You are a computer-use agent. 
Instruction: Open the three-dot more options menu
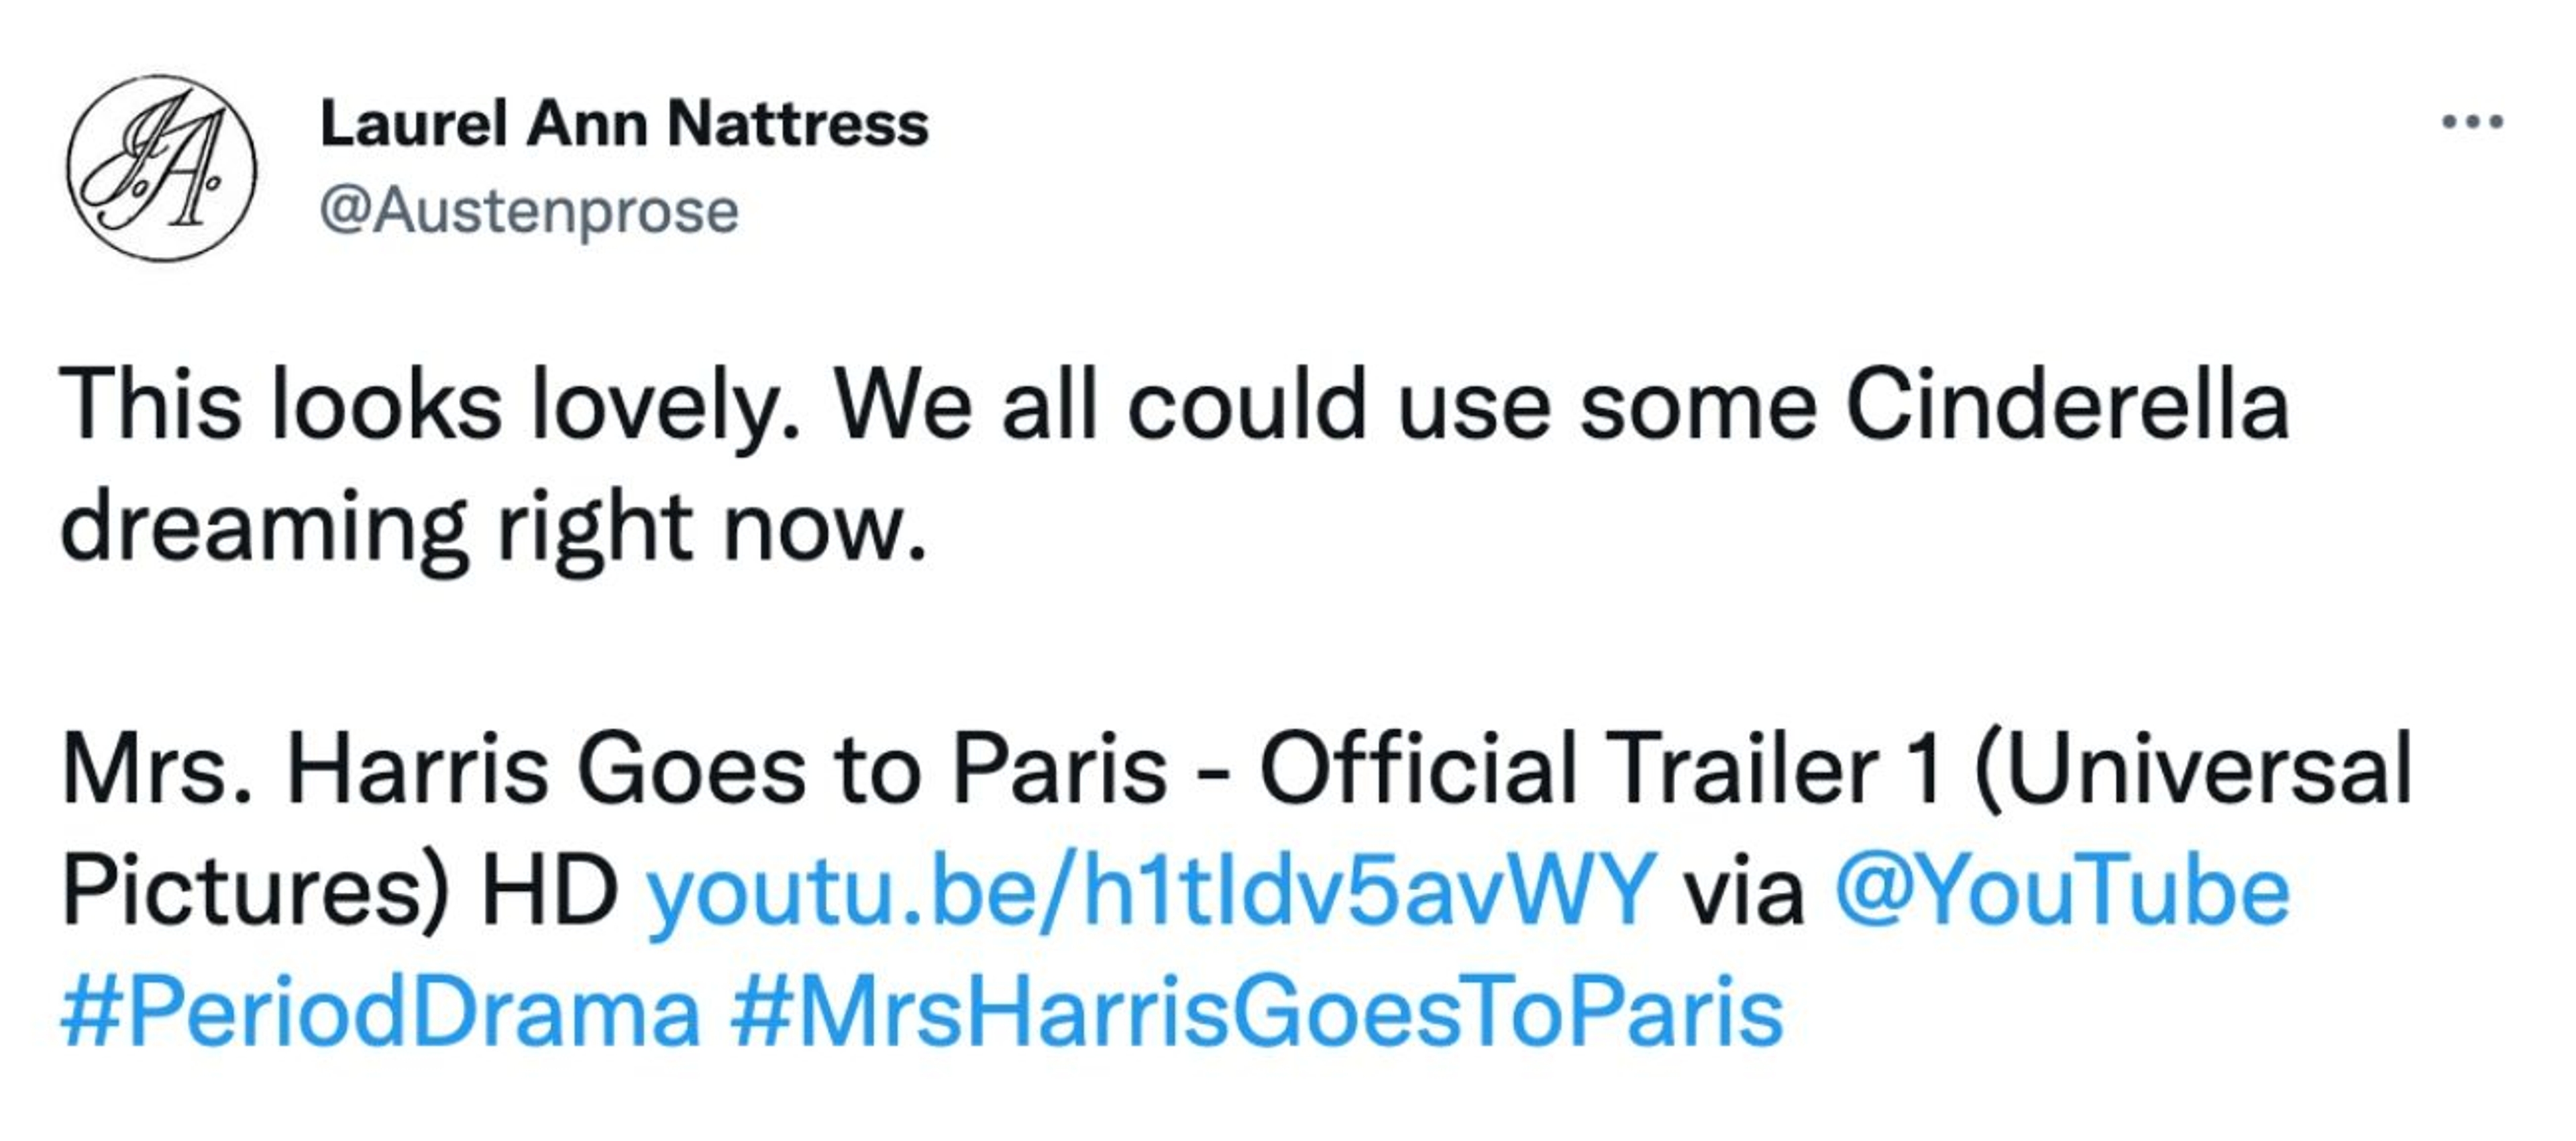coord(2472,123)
